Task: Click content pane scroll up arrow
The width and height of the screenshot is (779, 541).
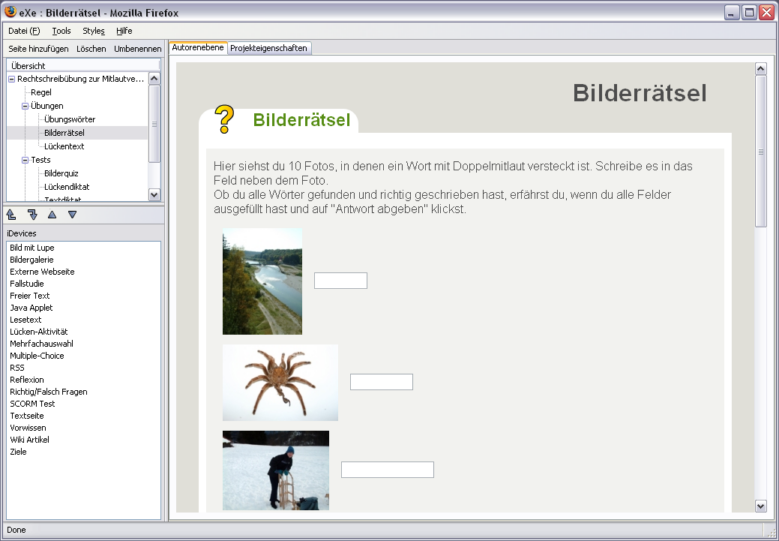Action: tap(761, 69)
